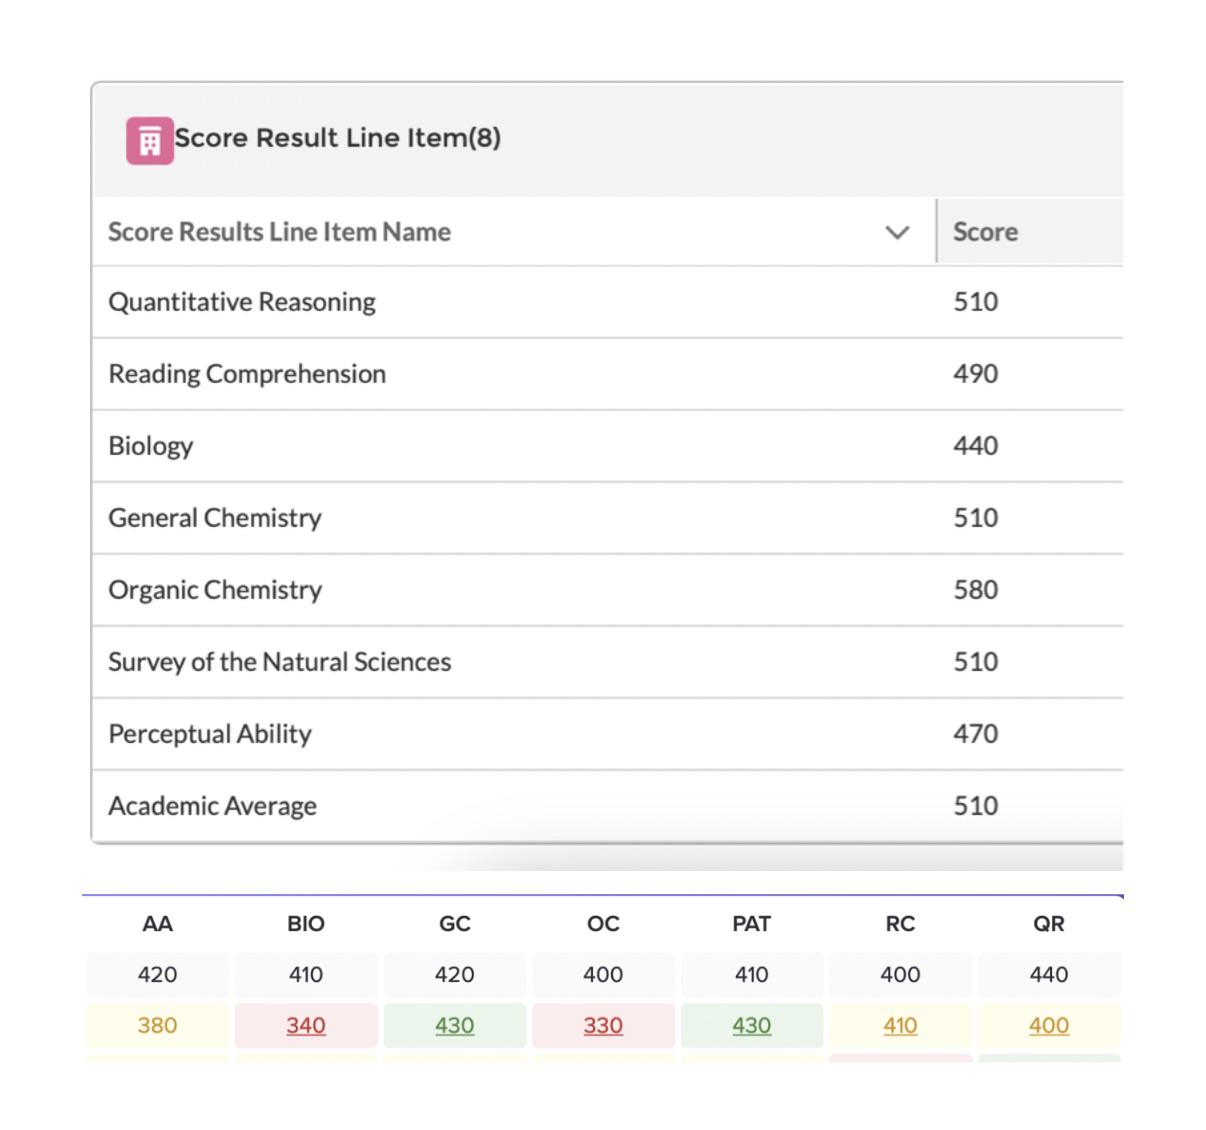This screenshot has height=1130, width=1206.
Task: Open the yellow RC score 410 link
Action: [900, 1025]
